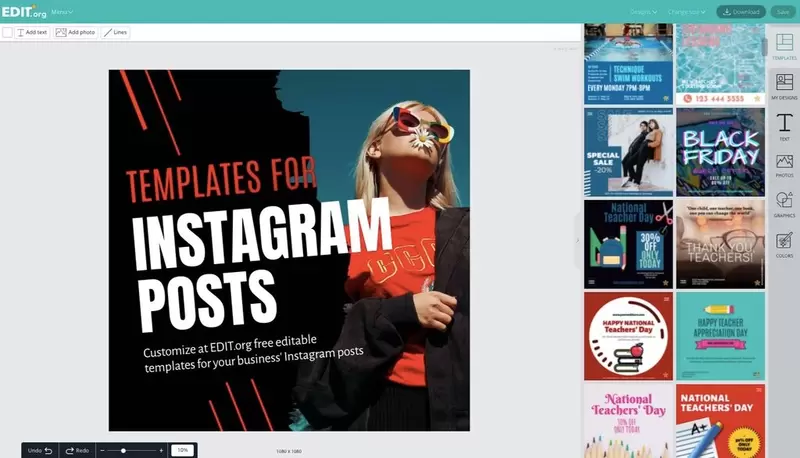Click the 1080 x 1080 size label
The image size is (800, 458).
point(289,451)
